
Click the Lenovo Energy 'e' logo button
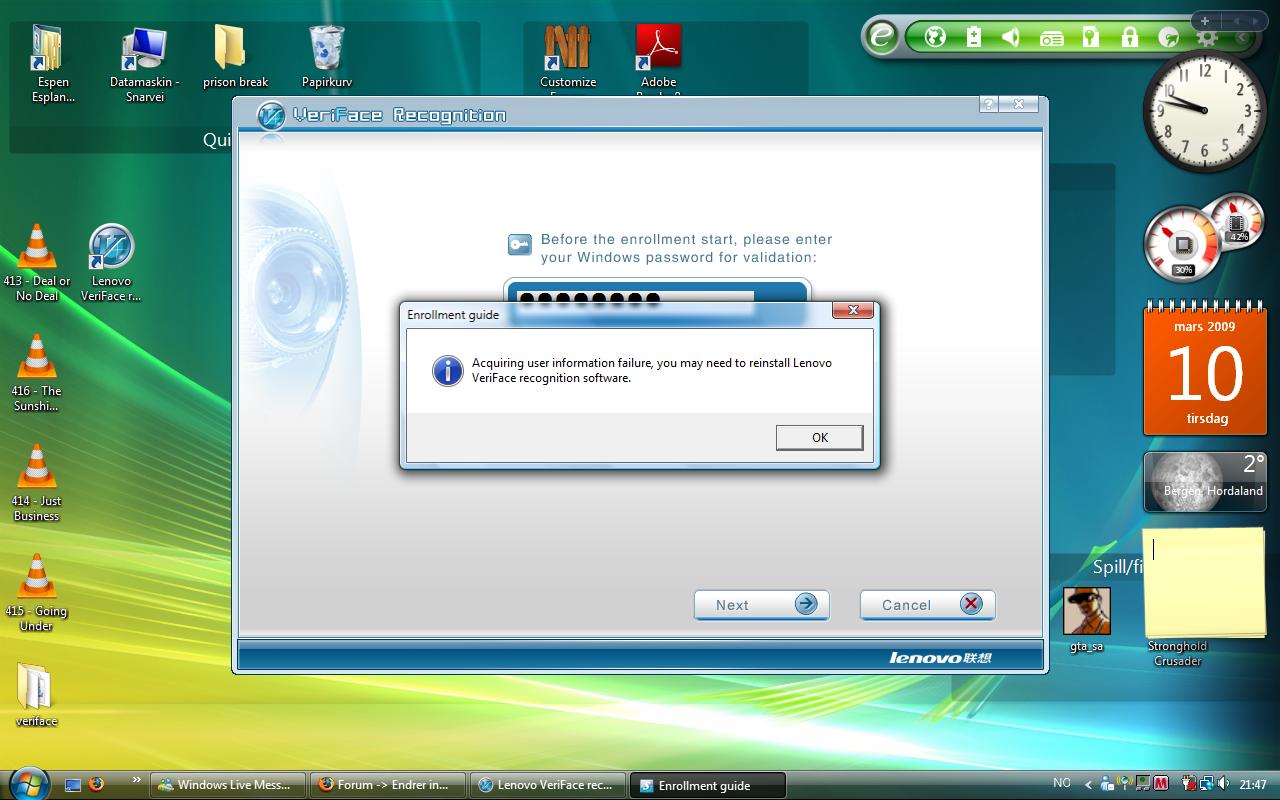click(x=882, y=37)
